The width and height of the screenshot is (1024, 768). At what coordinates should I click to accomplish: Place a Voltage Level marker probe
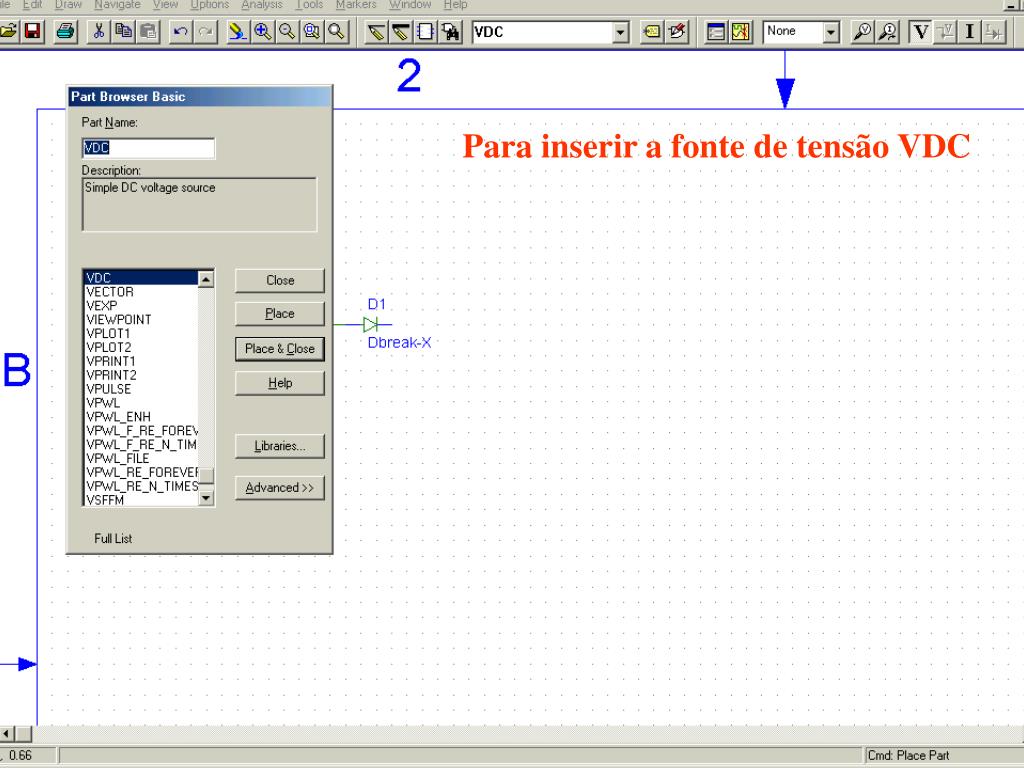coord(862,31)
